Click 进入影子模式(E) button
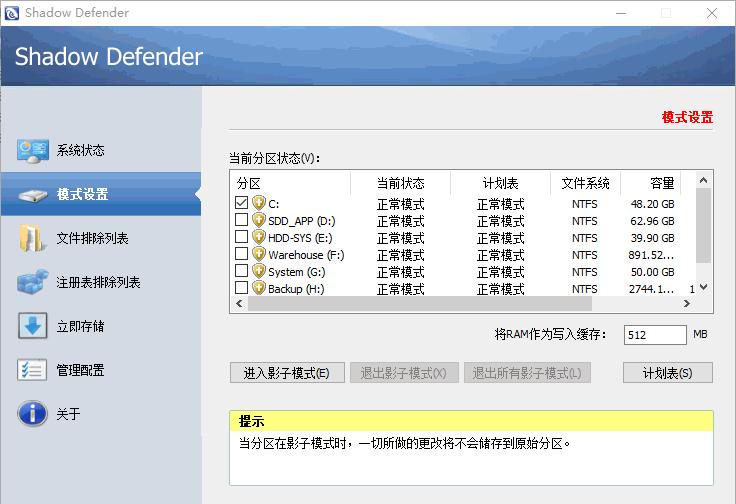 click(x=287, y=373)
